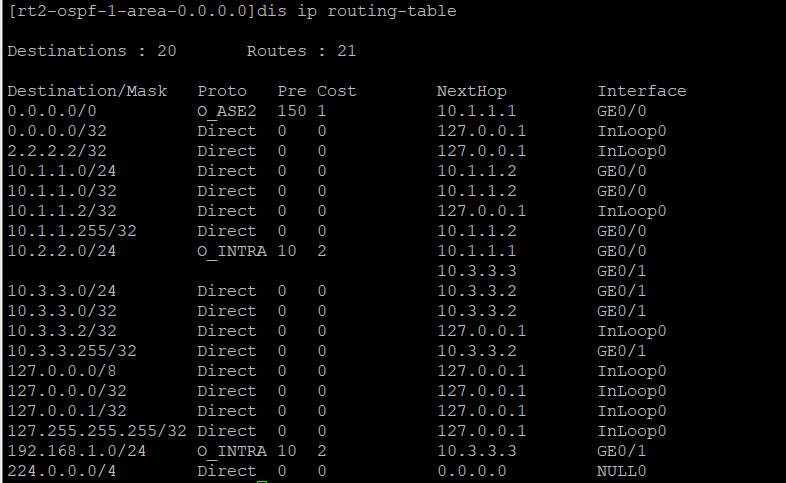Click O_INTRA in the 192.168.1.0/24 row
Image resolution: width=786 pixels, height=483 pixels.
click(x=232, y=452)
